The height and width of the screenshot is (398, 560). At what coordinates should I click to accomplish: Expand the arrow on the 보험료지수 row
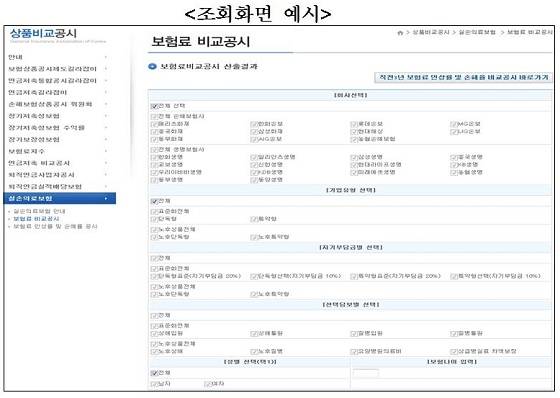coord(106,151)
